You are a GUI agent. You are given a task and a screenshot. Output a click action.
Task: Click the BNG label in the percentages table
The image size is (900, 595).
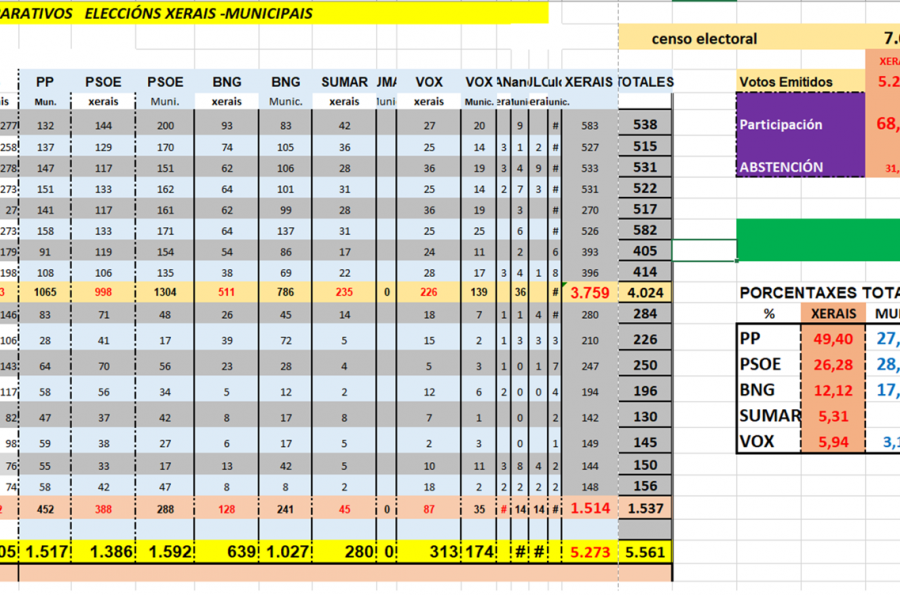769,390
